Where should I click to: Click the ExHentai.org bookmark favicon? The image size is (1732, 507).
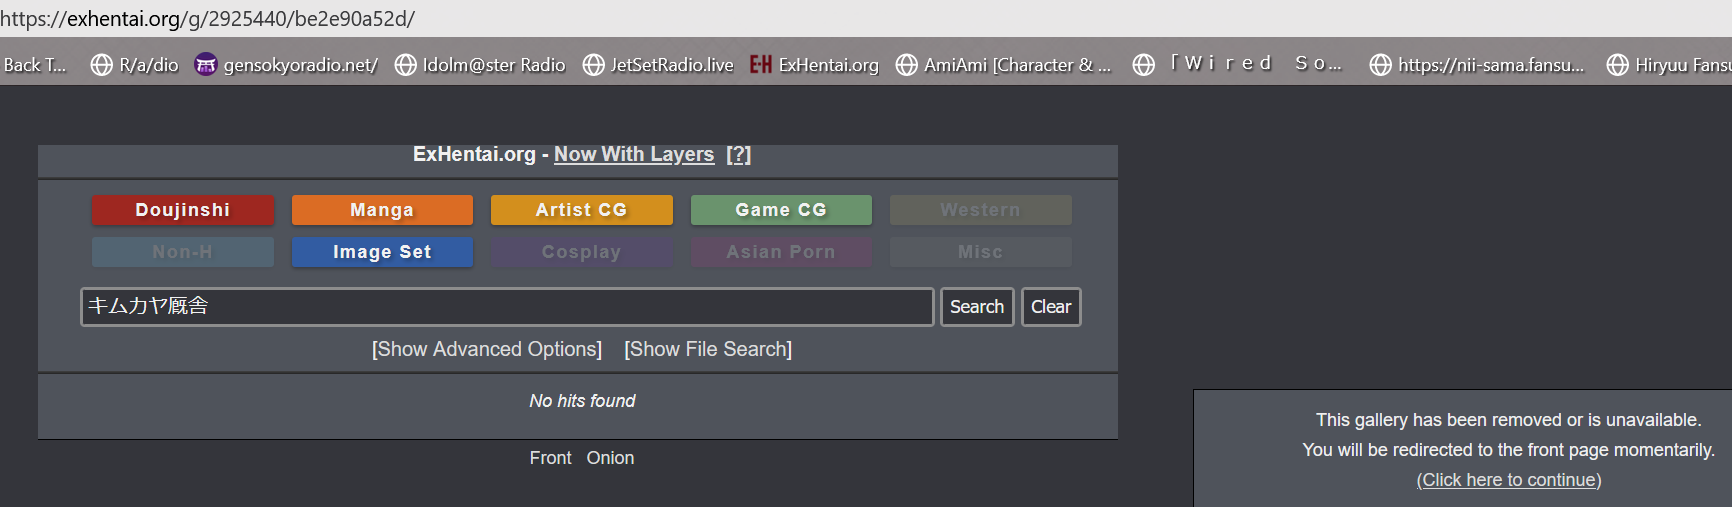761,65
